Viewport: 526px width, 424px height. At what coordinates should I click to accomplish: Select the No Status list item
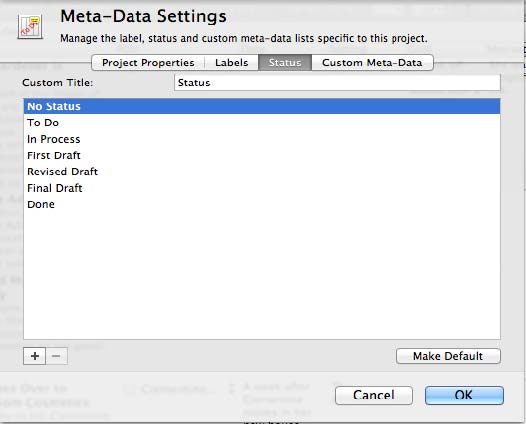[262, 106]
